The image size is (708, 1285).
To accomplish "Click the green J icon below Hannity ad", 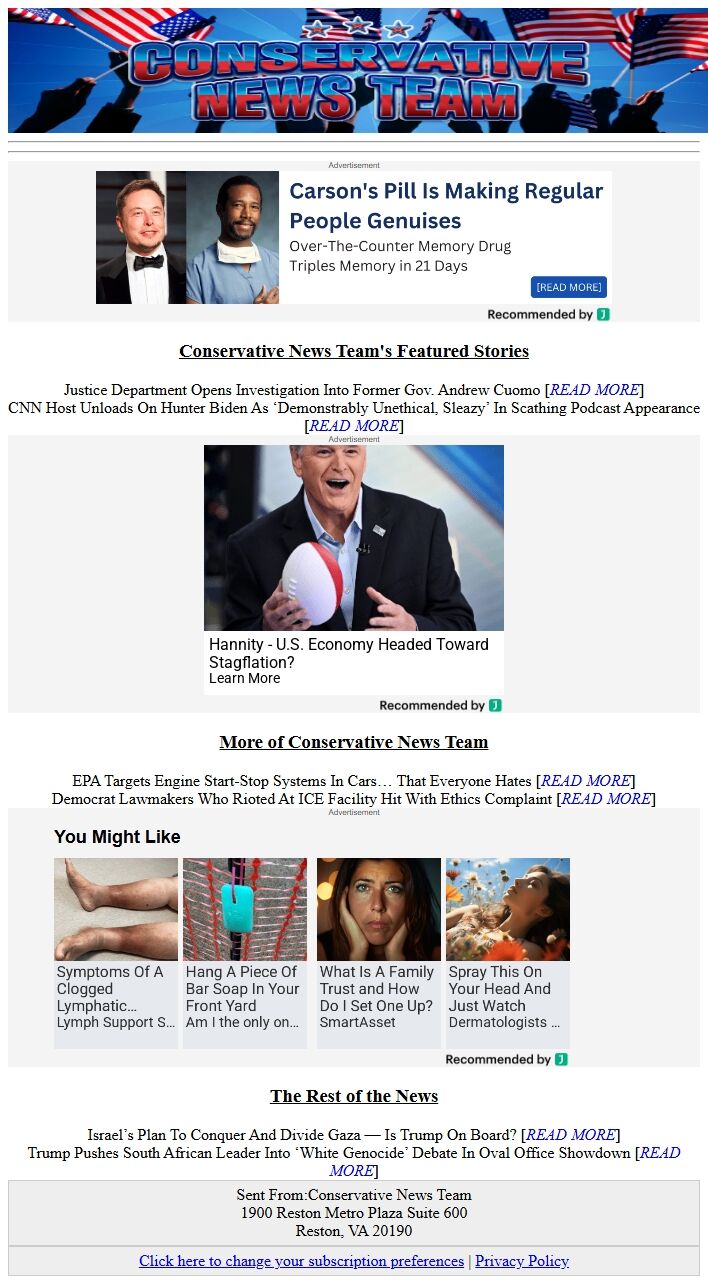I will coord(495,705).
